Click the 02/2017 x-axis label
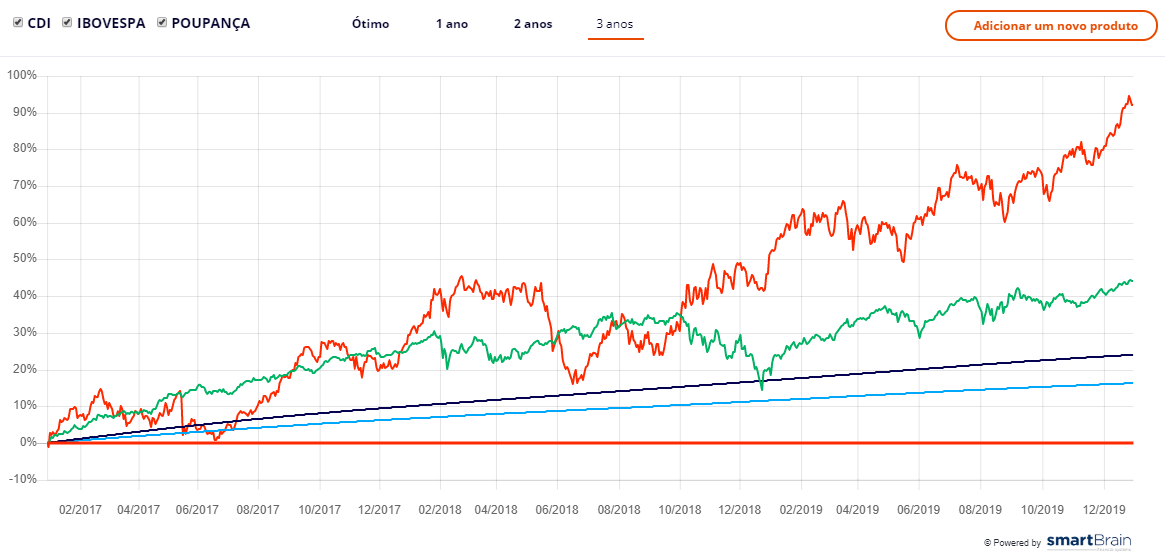Screen dimensions: 1165x559 point(80,509)
